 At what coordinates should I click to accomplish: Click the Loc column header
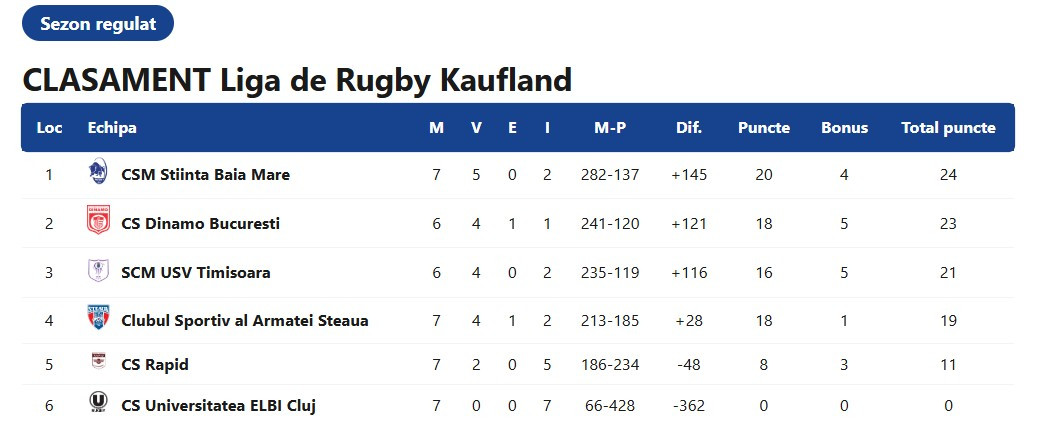(49, 128)
